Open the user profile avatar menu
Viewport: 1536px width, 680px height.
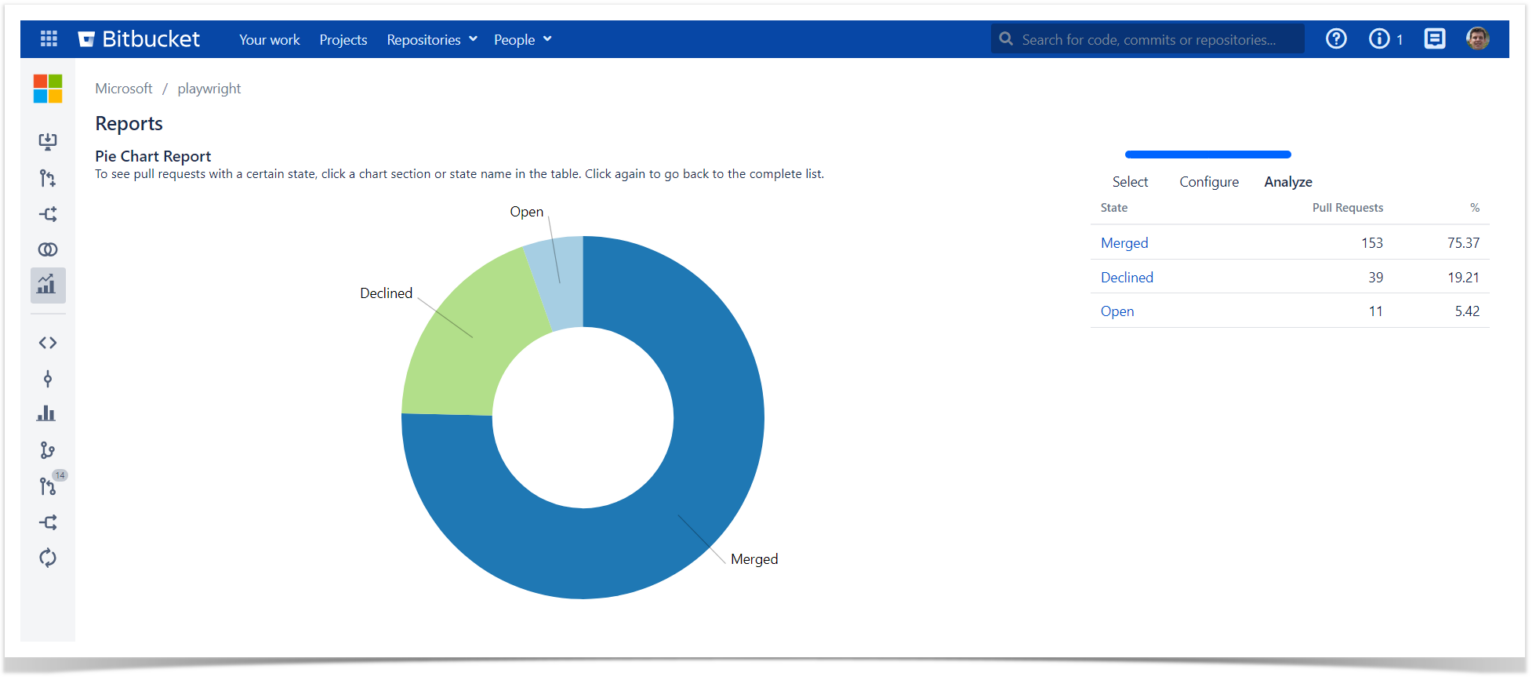[x=1477, y=39]
